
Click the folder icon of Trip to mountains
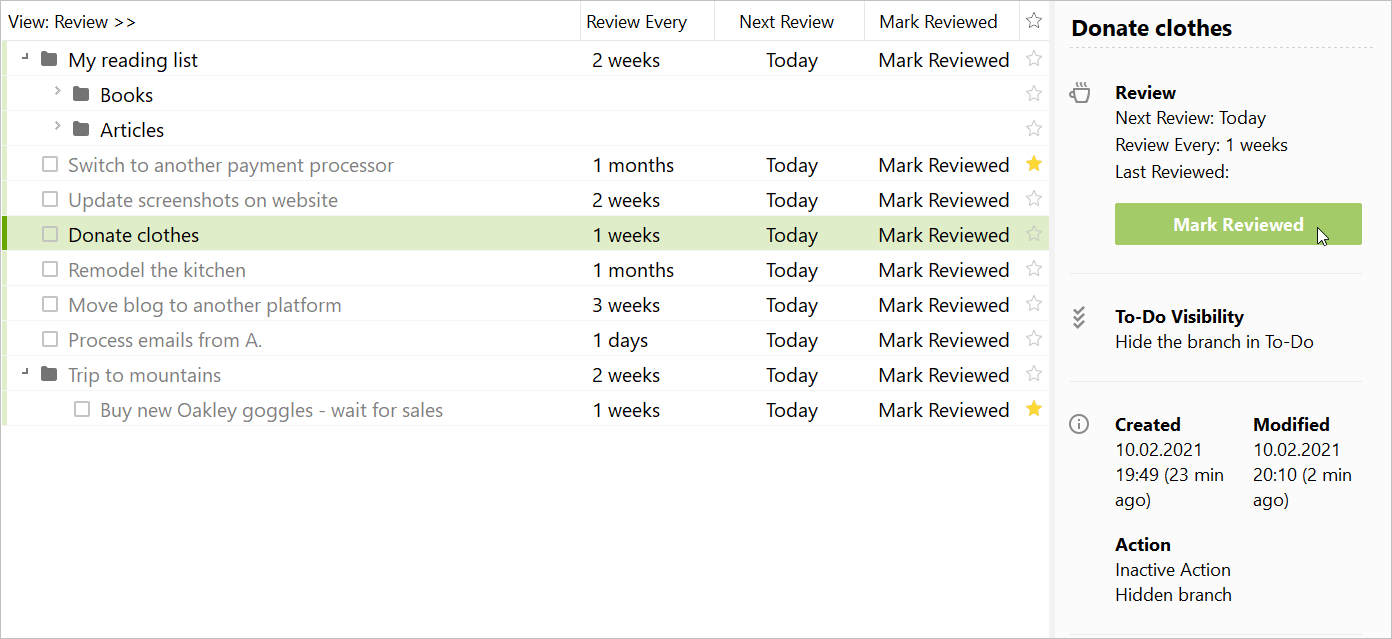pyautogui.click(x=49, y=374)
